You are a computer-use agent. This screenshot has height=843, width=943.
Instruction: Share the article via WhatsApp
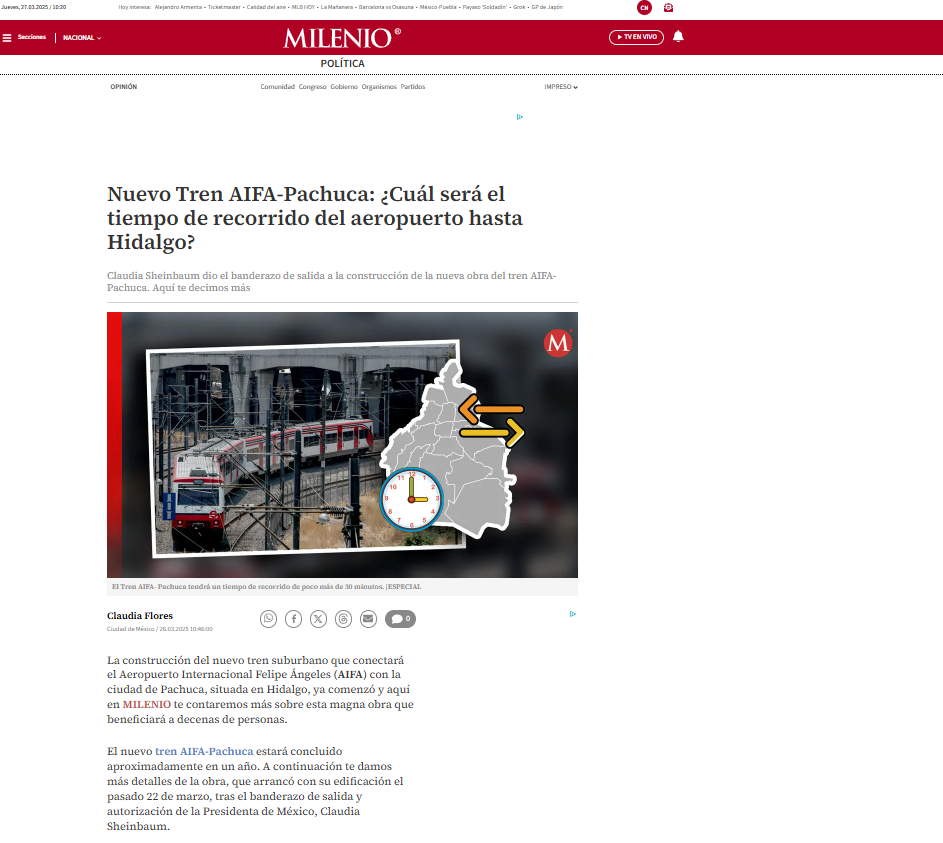268,619
